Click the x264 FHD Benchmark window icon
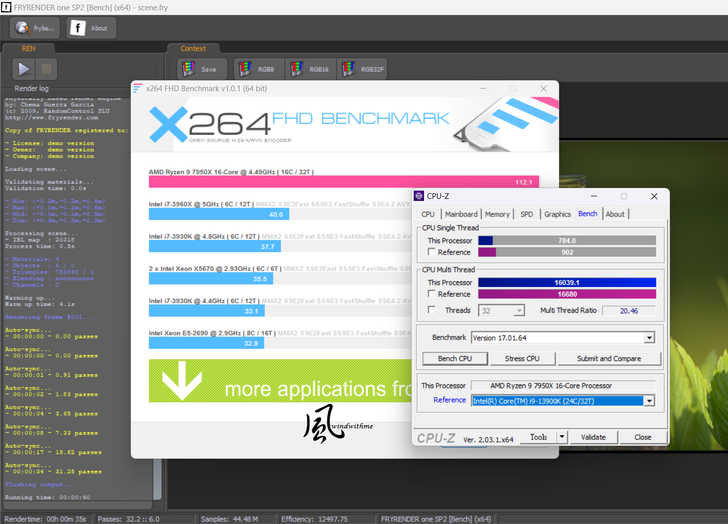 (x=137, y=88)
